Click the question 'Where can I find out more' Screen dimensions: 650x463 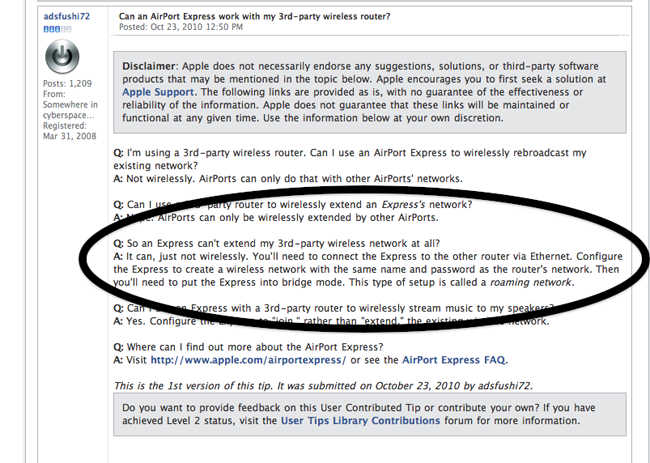255,347
